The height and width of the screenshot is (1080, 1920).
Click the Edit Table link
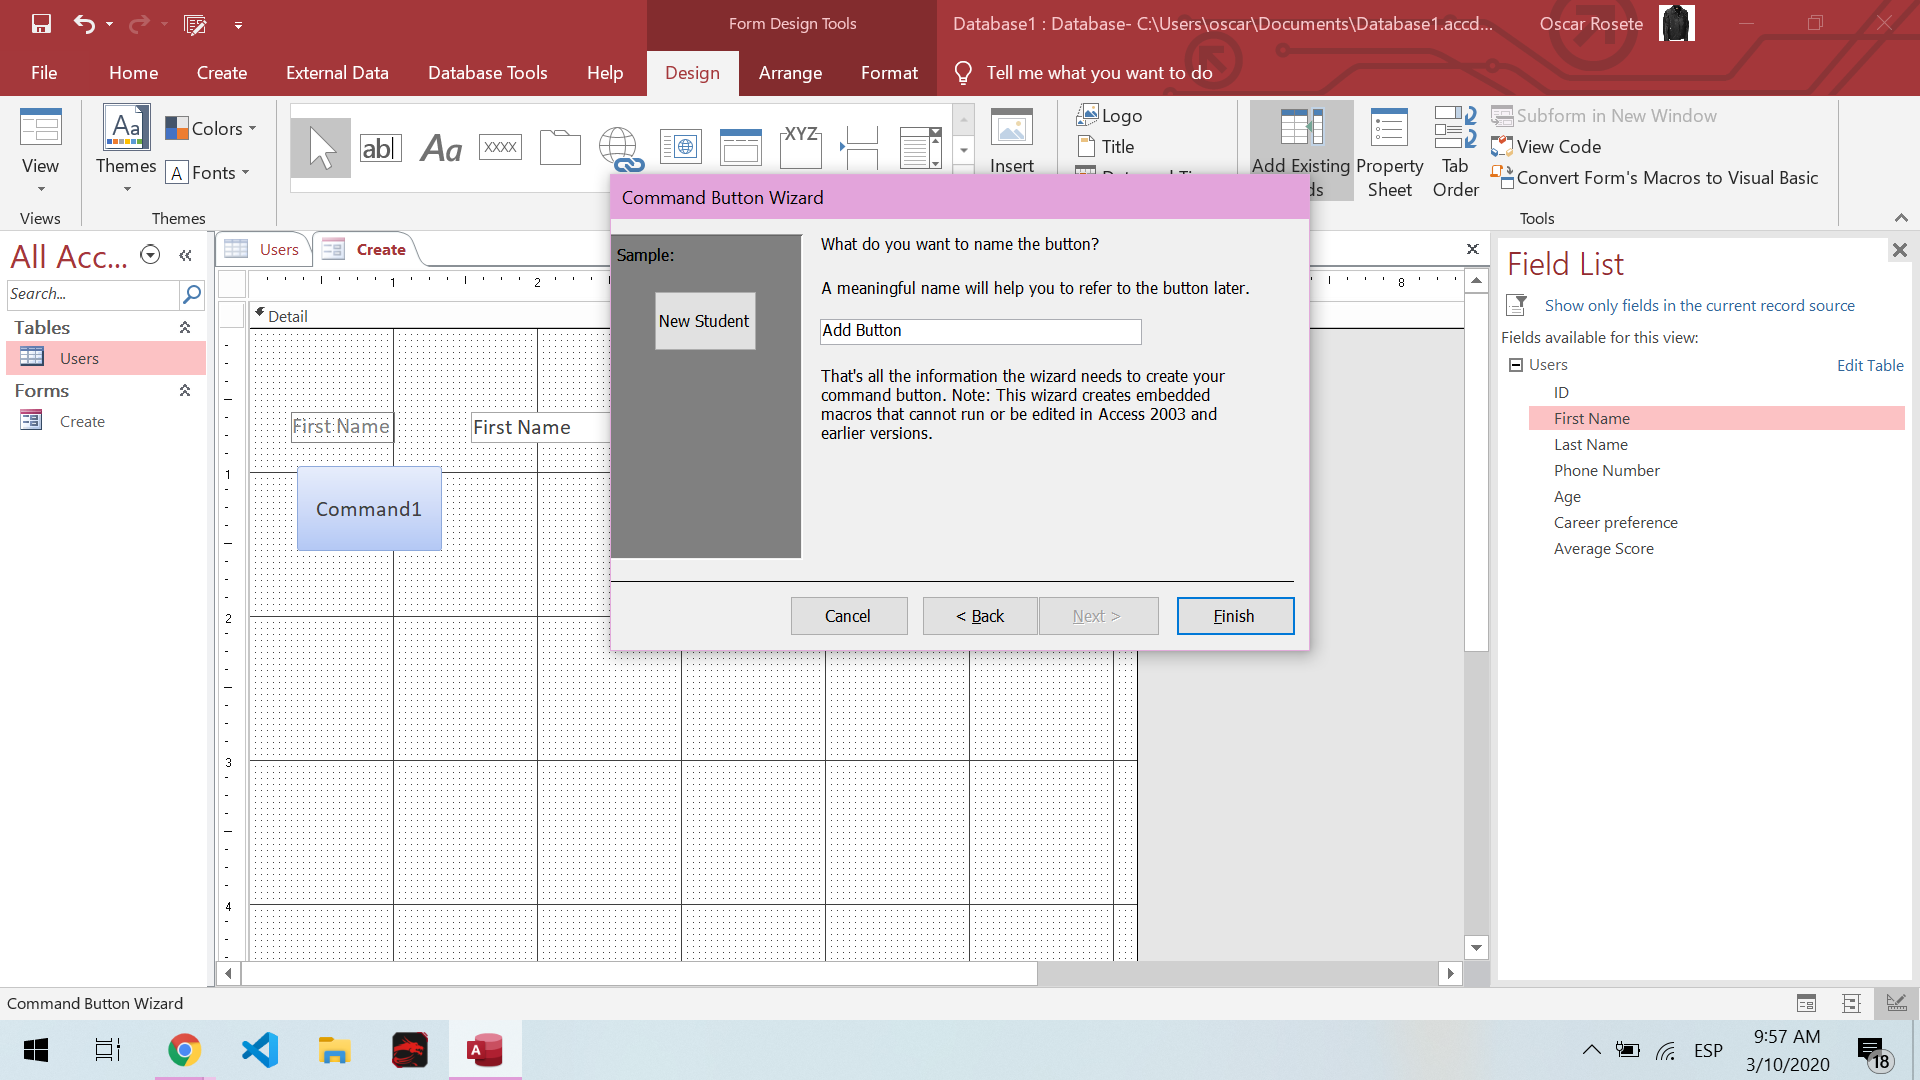pyautogui.click(x=1869, y=365)
